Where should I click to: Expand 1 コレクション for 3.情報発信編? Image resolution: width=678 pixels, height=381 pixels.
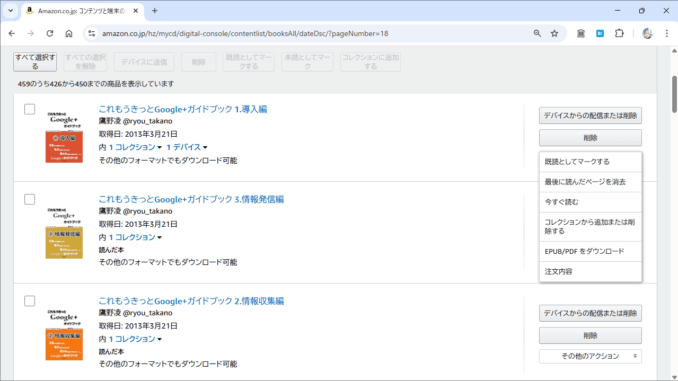tap(135, 237)
